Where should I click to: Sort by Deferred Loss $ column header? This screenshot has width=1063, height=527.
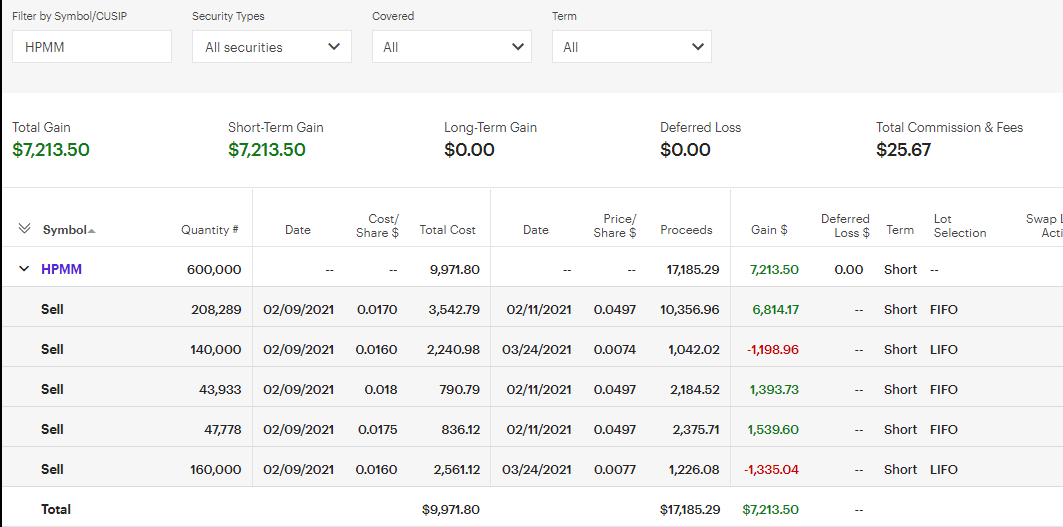(845, 225)
